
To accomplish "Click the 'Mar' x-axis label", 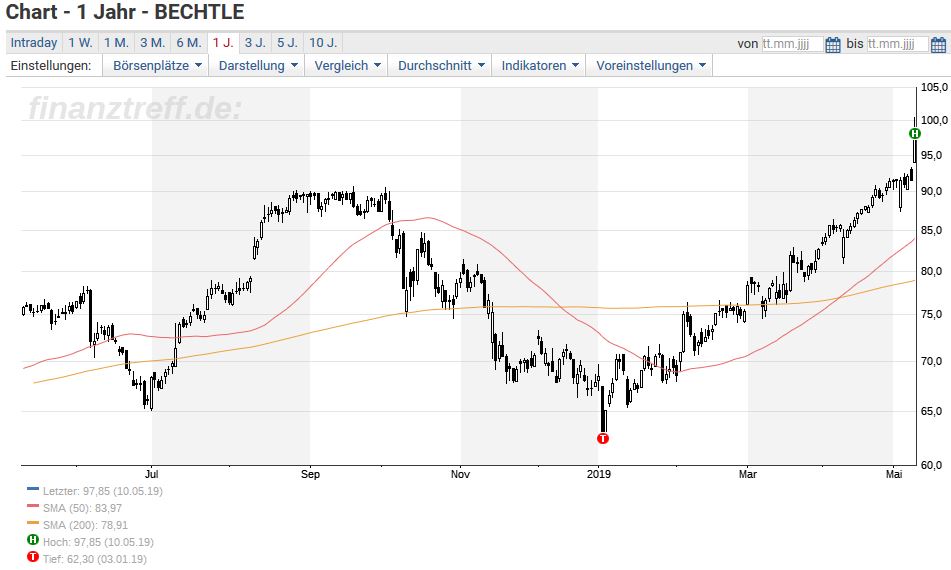I will 748,474.
